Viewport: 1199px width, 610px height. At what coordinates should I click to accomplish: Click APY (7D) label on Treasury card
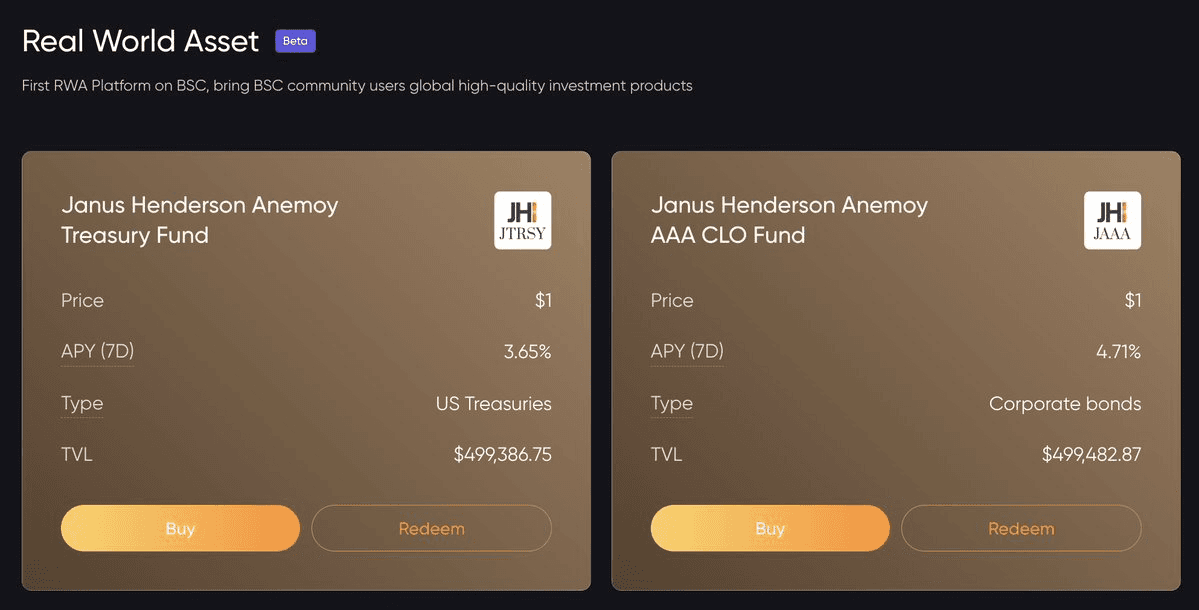[x=97, y=351]
